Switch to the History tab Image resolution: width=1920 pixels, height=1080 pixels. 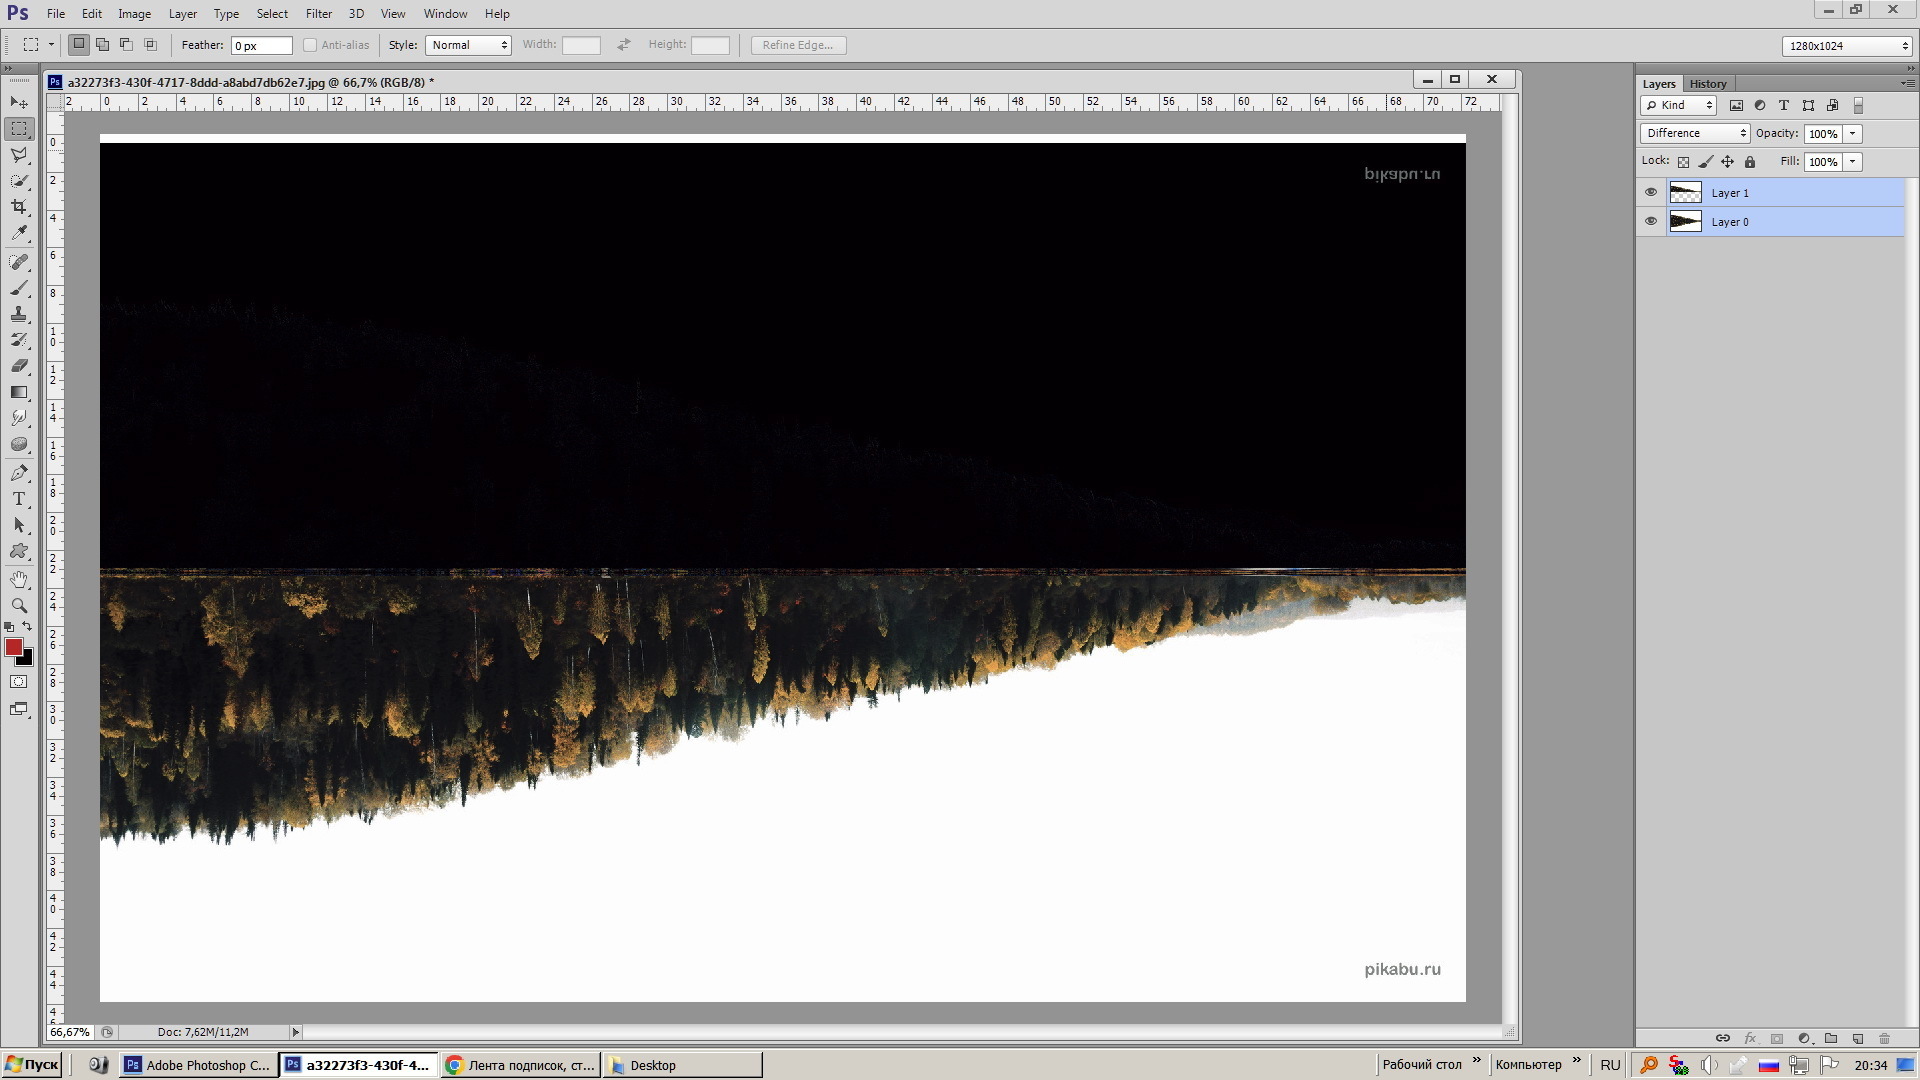tap(1708, 84)
